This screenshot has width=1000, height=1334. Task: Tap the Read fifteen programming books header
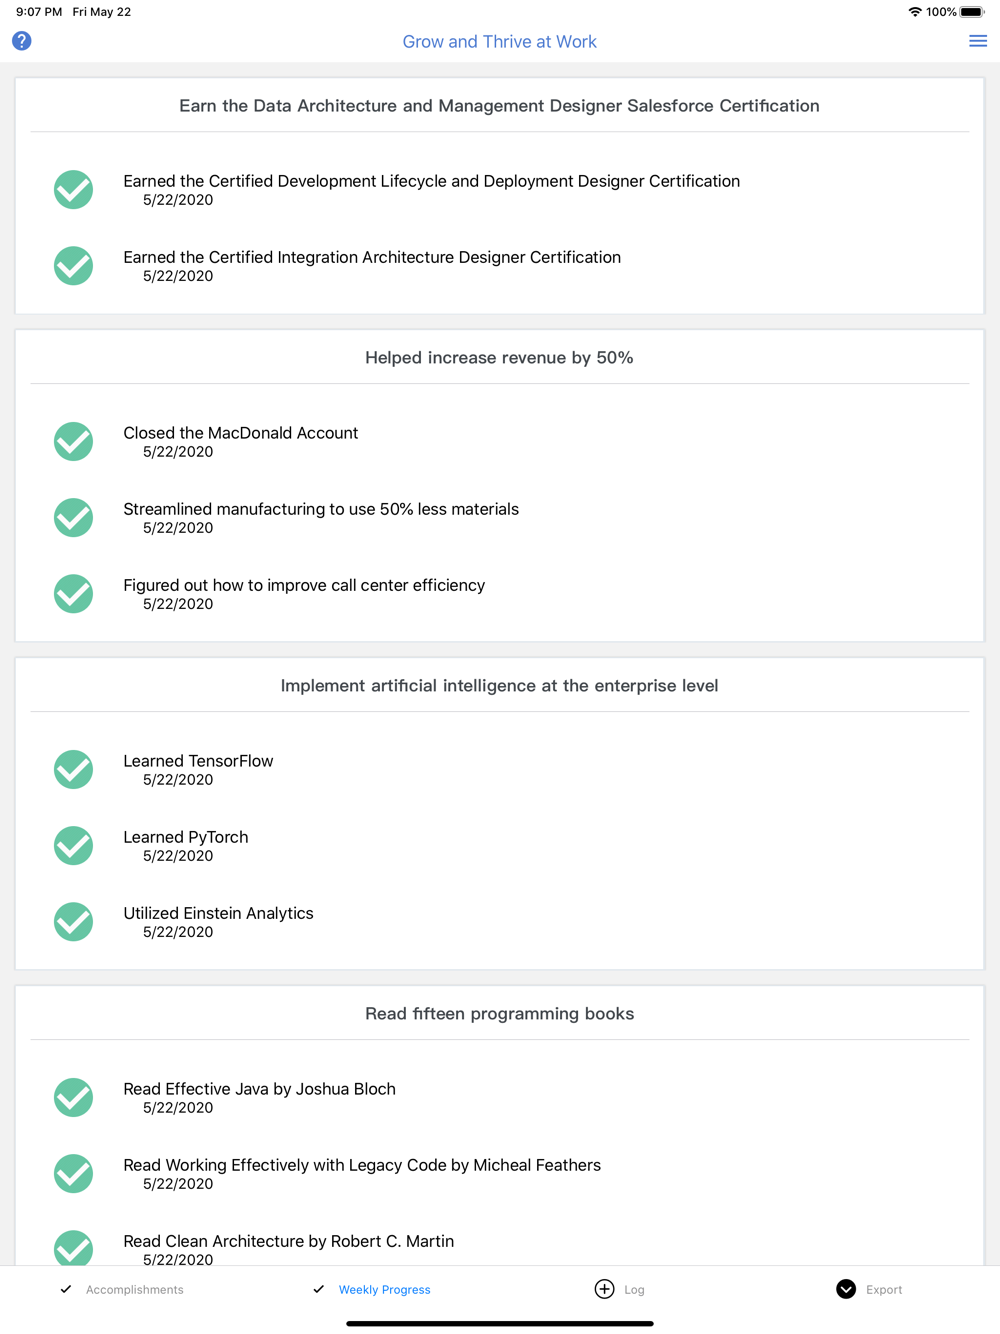pos(499,1014)
